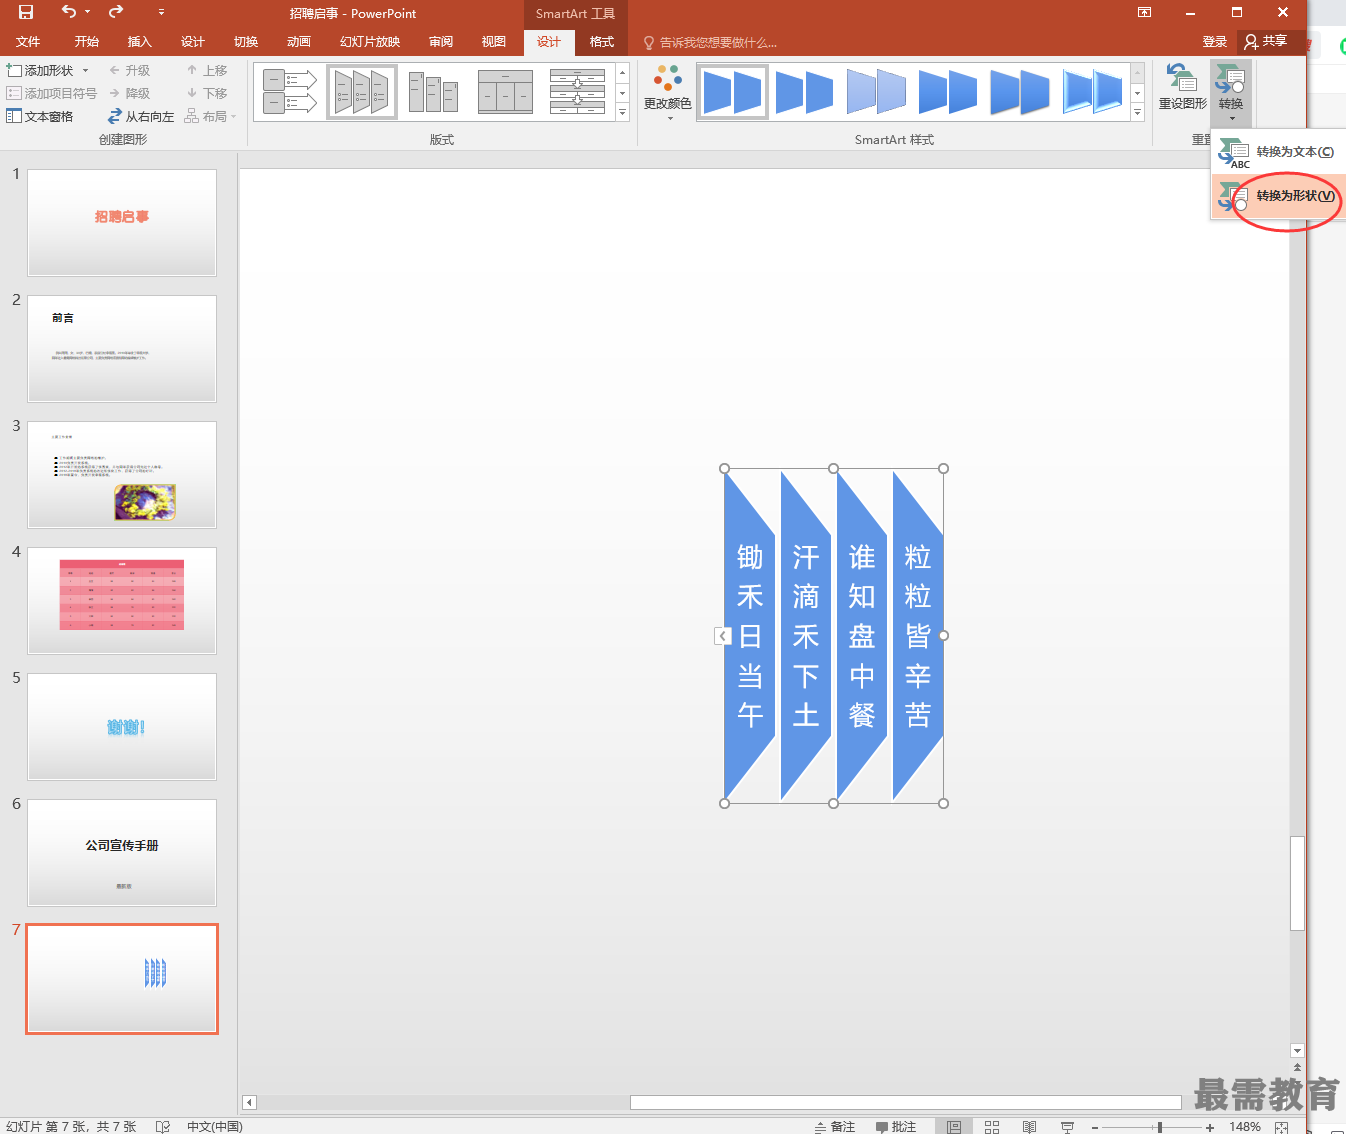Expand the SmartArt 样式 gallery
The width and height of the screenshot is (1346, 1134).
coord(1137,112)
